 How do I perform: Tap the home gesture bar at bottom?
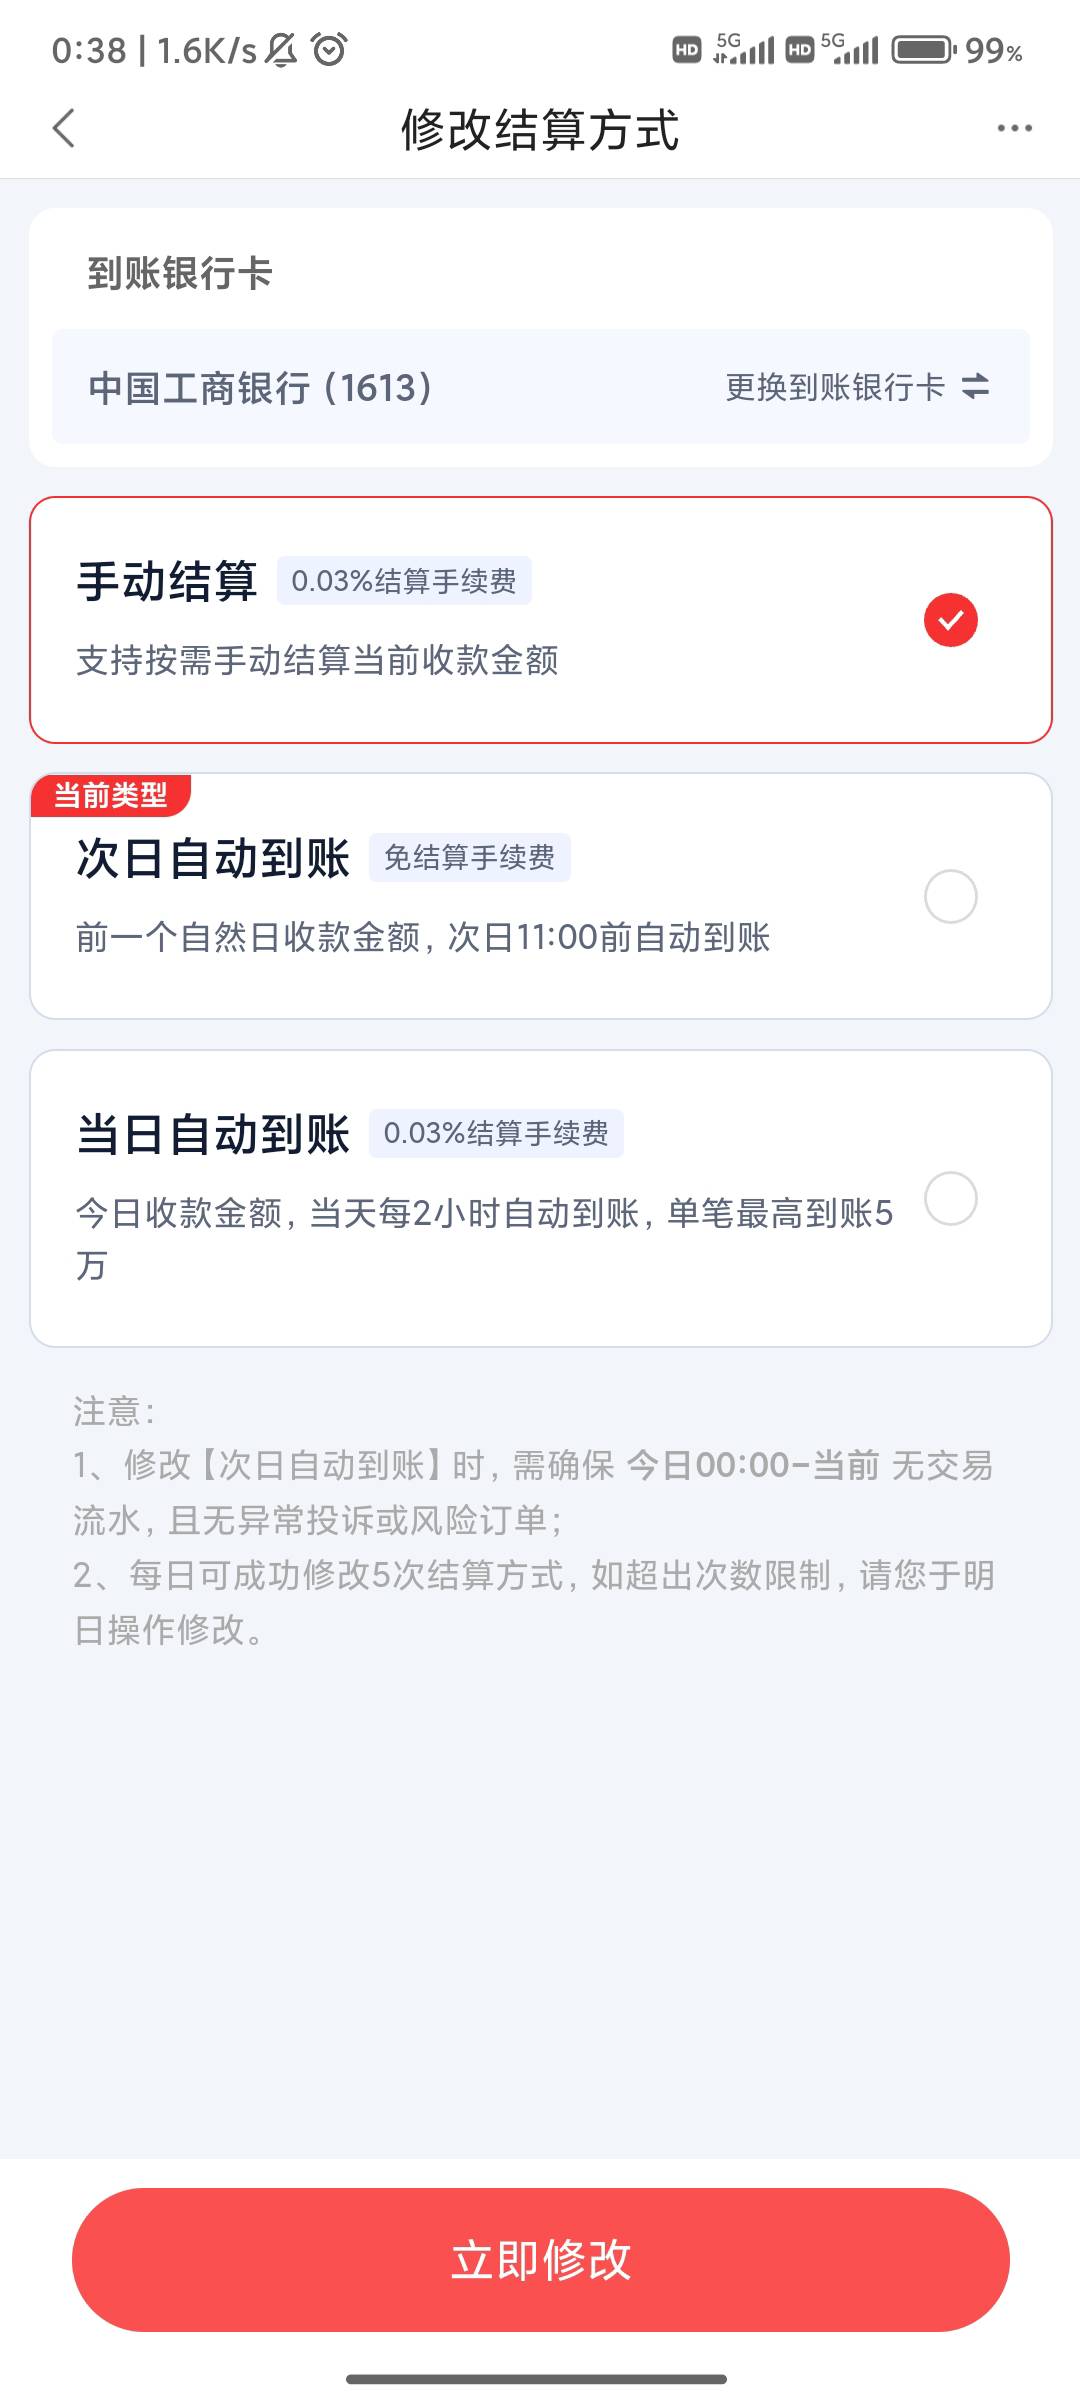click(537, 2379)
